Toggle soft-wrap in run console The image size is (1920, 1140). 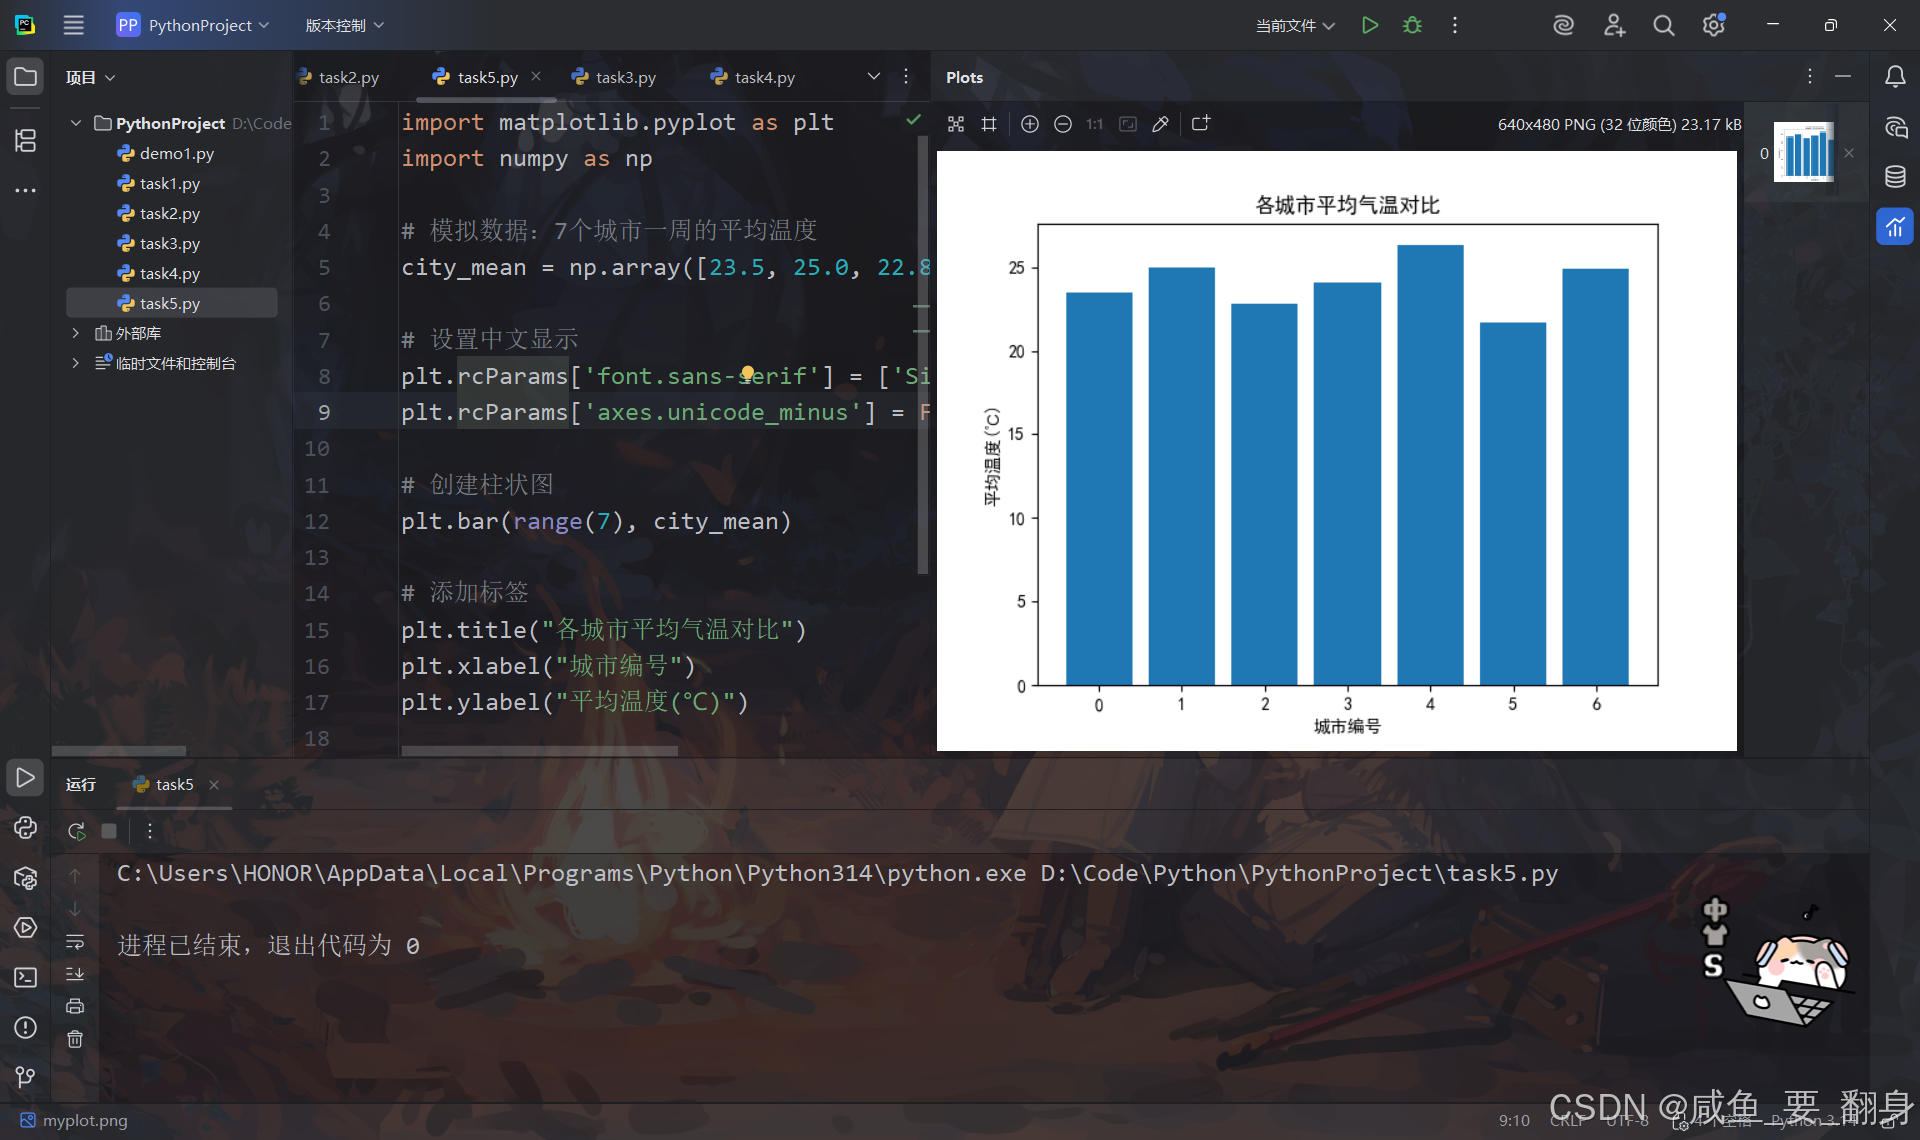tap(75, 942)
